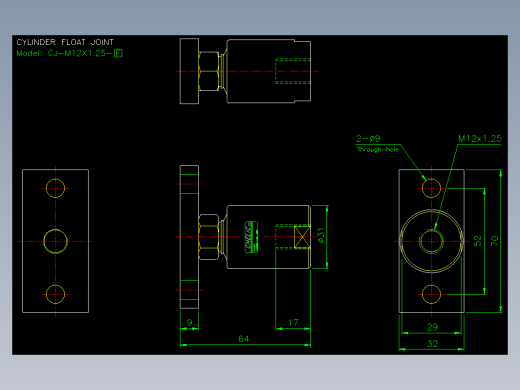Click the "64" overall length dimension
Screen dimensions: 520x390
[244, 339]
